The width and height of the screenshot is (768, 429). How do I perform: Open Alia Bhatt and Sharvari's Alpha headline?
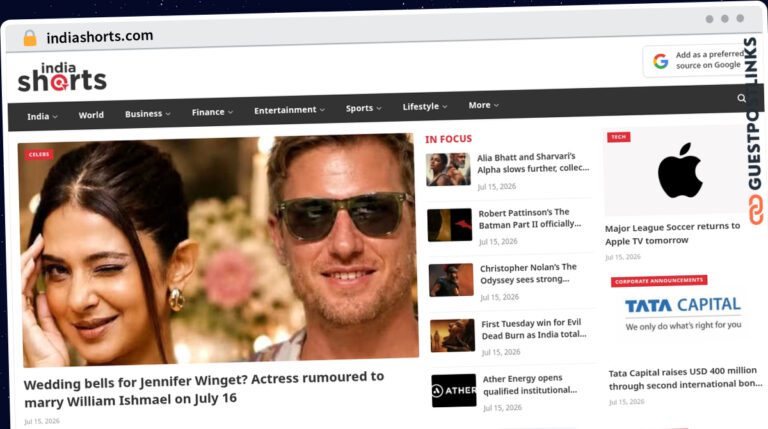(x=533, y=163)
